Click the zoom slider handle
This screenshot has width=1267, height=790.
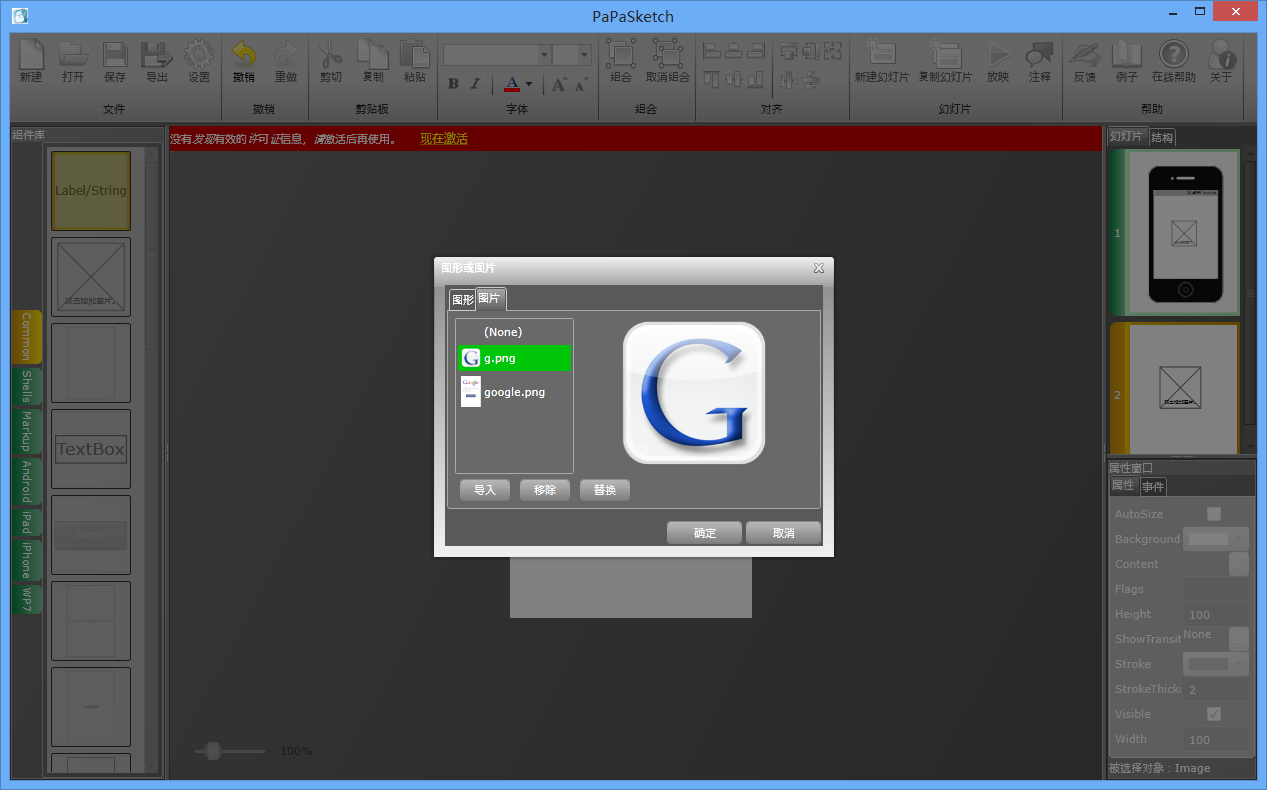tap(212, 751)
